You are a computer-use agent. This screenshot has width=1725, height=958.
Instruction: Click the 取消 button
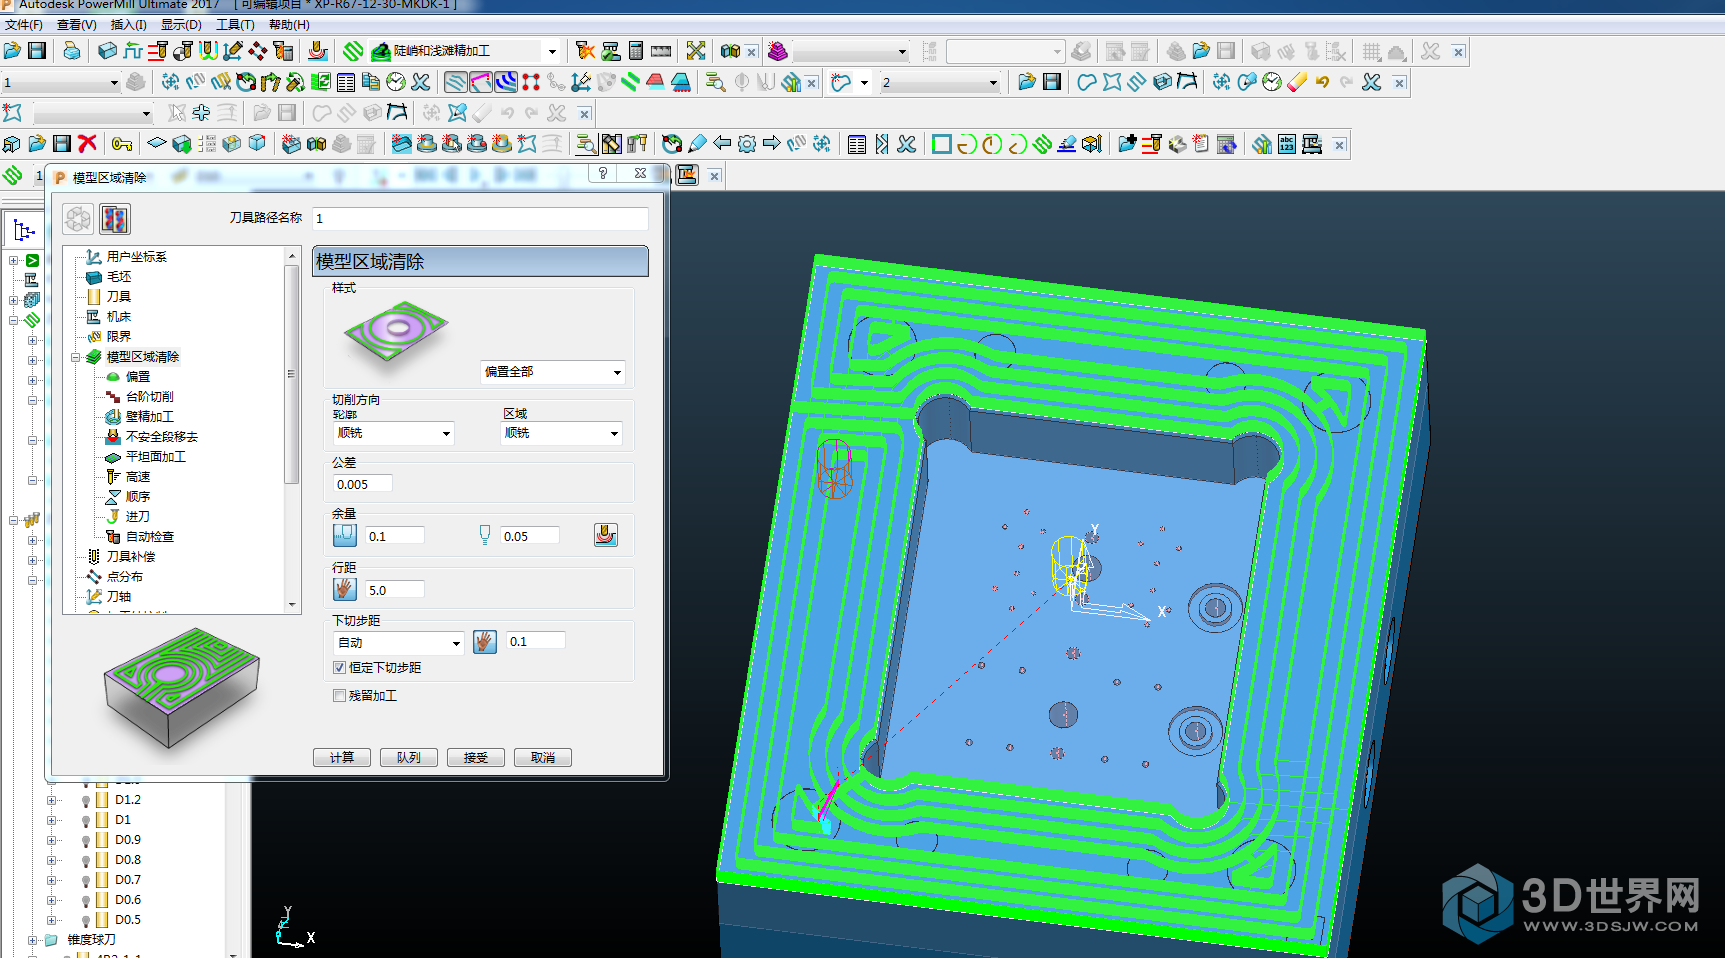point(543,757)
